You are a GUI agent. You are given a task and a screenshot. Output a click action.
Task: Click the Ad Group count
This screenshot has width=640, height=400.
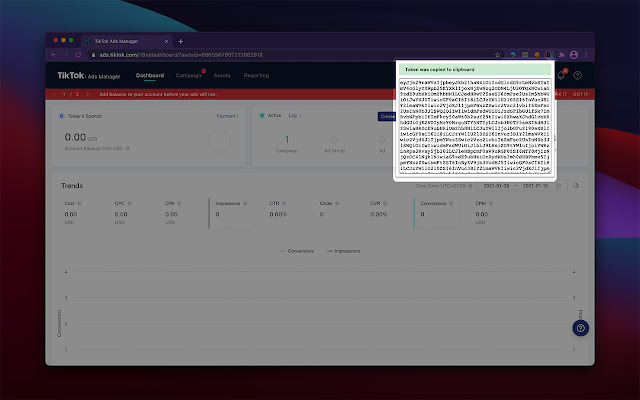[x=334, y=140]
